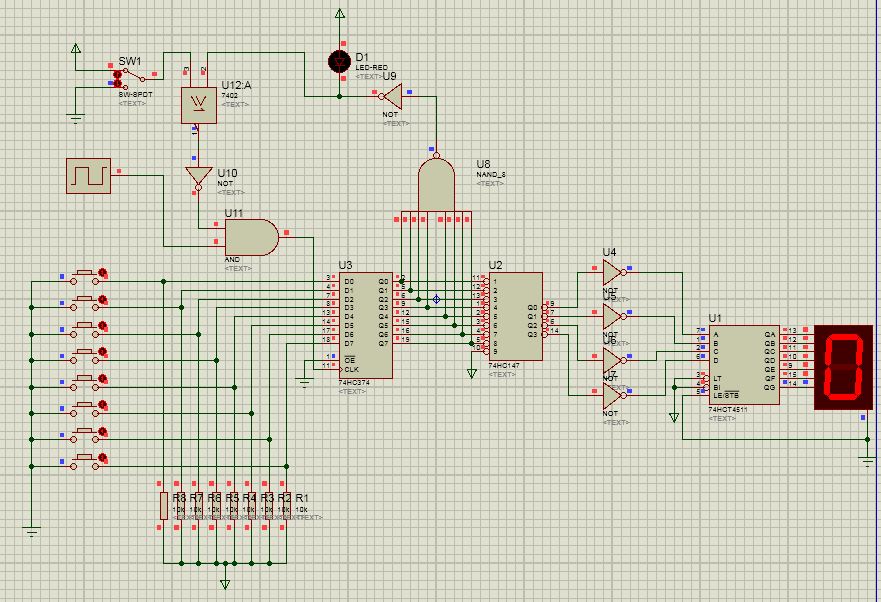The image size is (881, 602).
Task: Select the ground symbol under U3 OE
Action: pyautogui.click(x=304, y=383)
